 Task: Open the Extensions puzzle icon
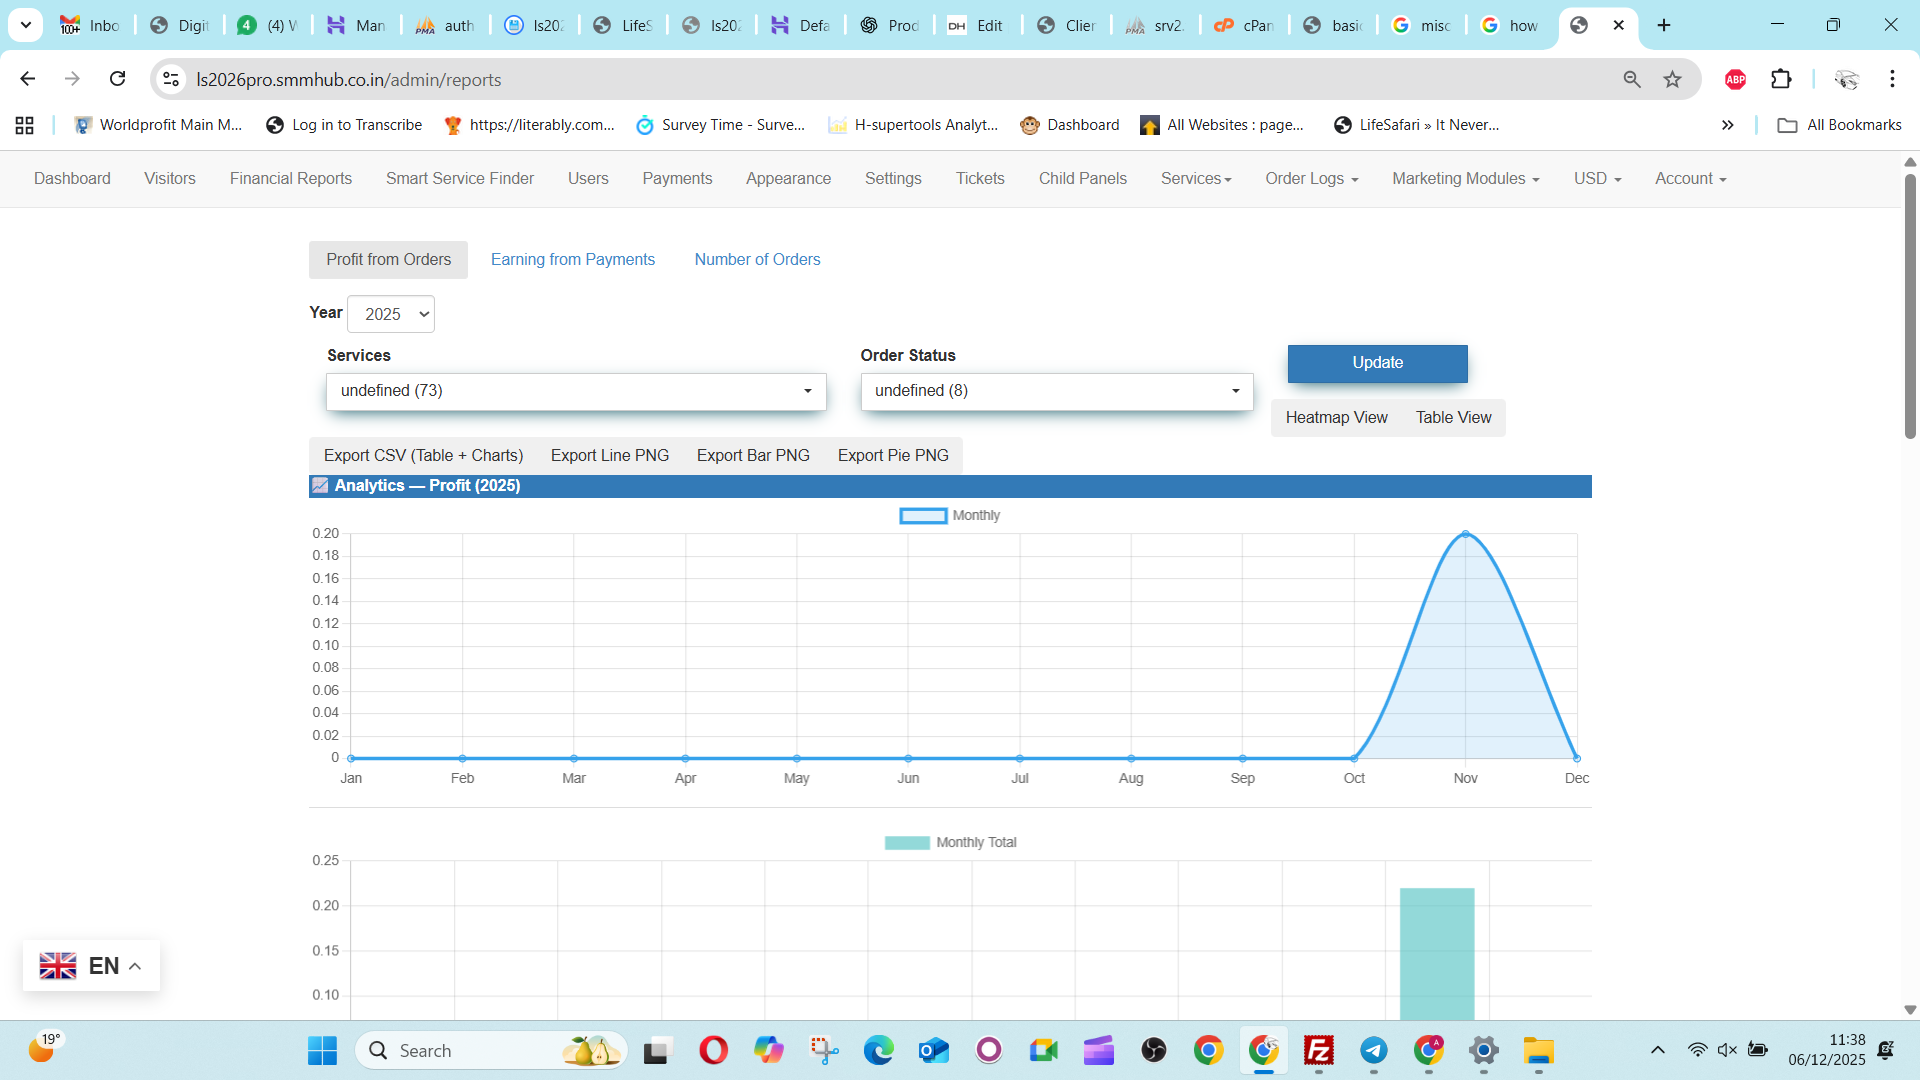1781,79
